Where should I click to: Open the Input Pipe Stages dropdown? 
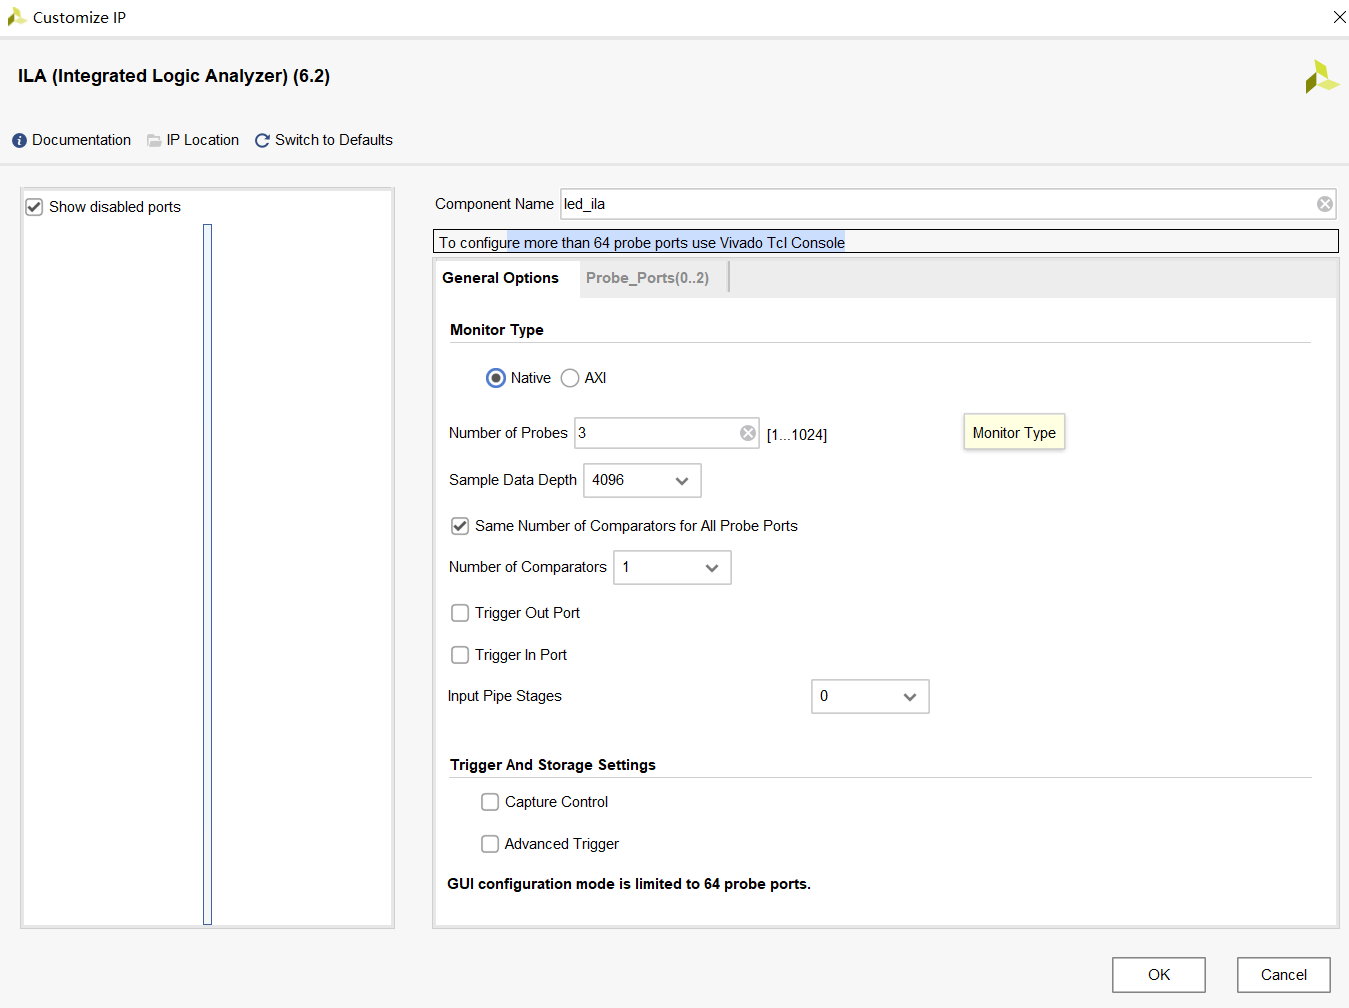[x=870, y=696]
